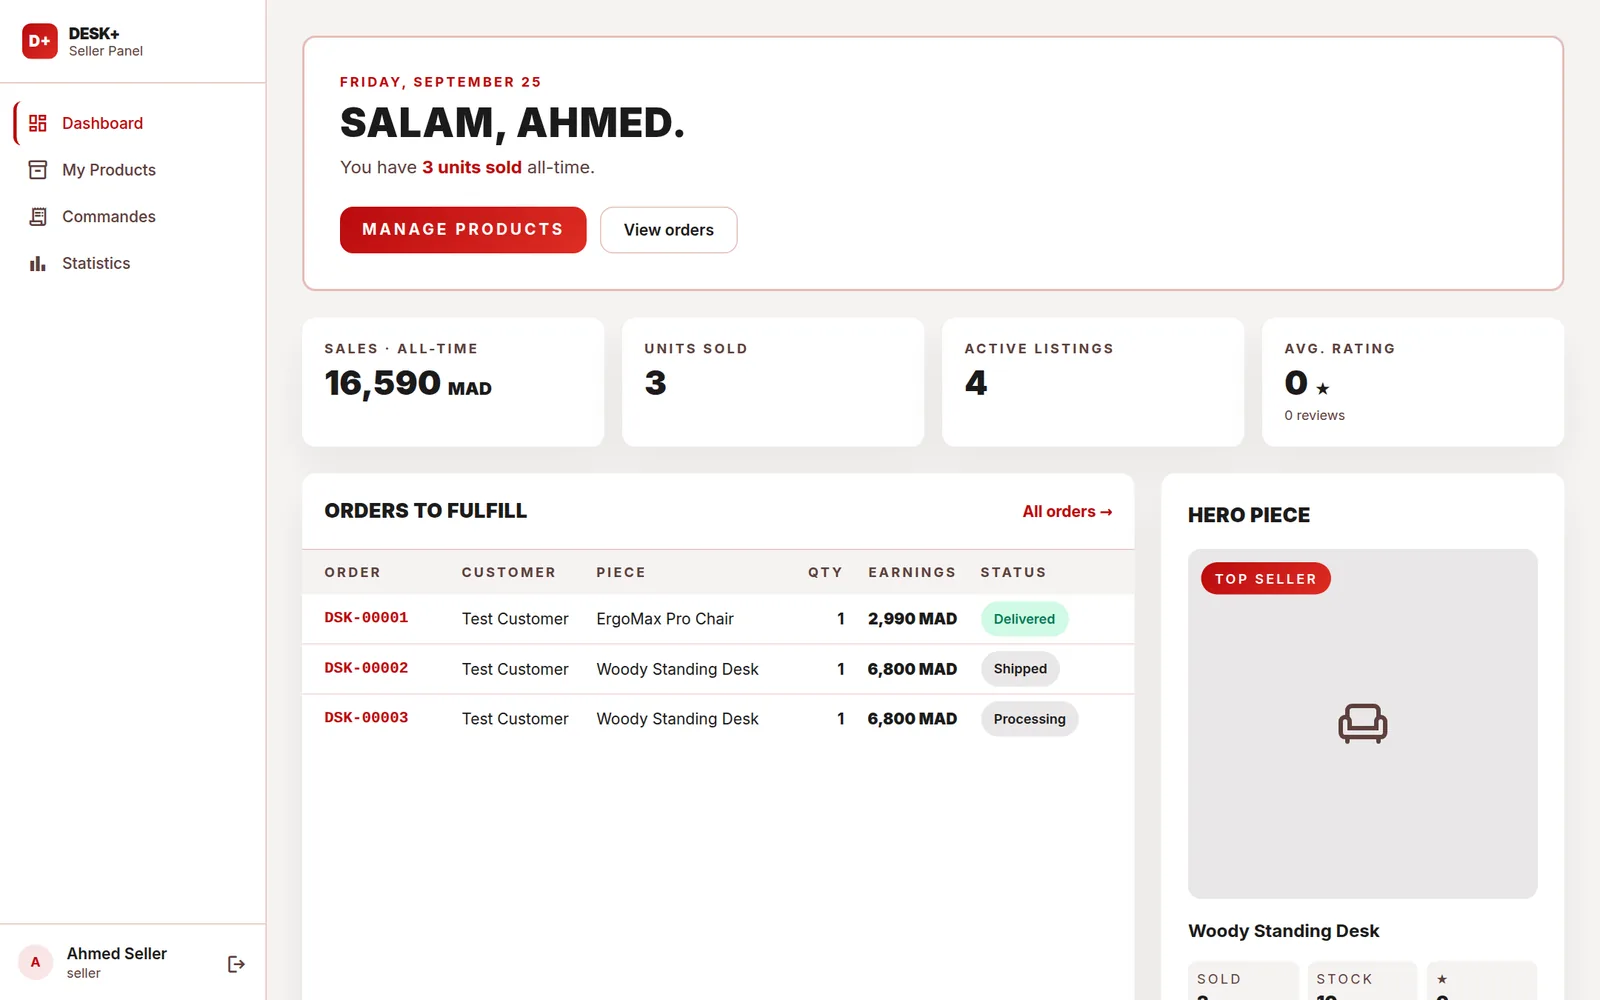The image size is (1600, 1000).
Task: Click the Ahmed Seller name in sidebar footer
Action: [x=117, y=954]
